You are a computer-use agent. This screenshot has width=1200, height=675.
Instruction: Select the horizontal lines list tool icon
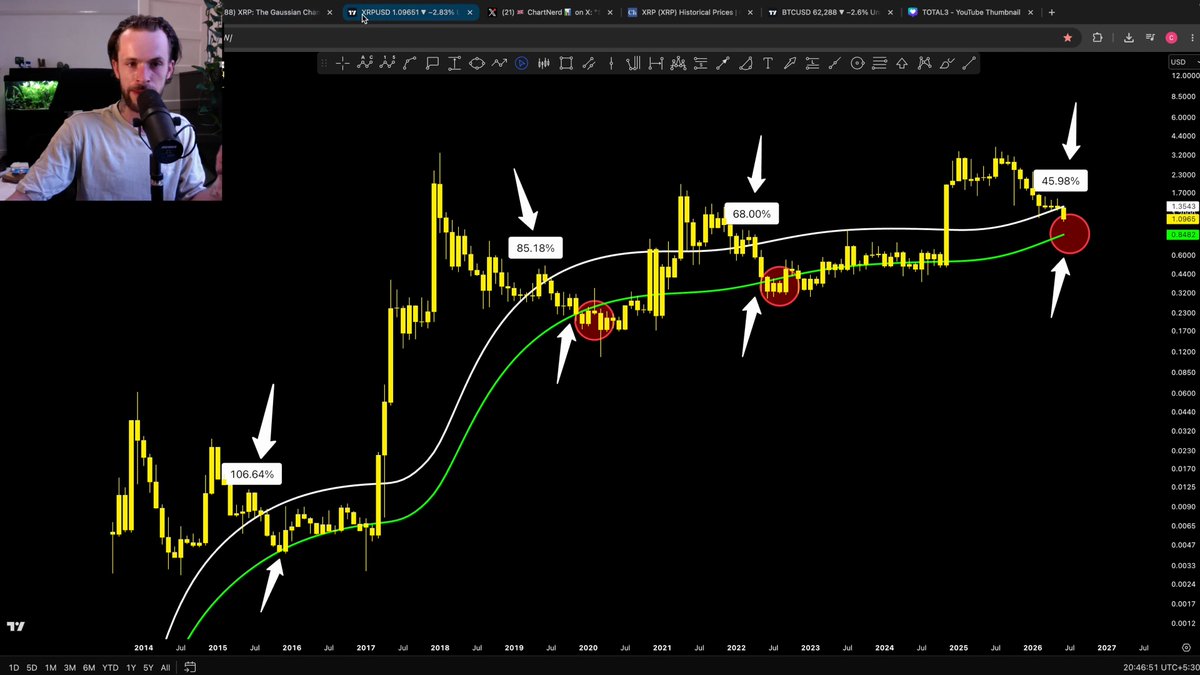click(x=880, y=63)
